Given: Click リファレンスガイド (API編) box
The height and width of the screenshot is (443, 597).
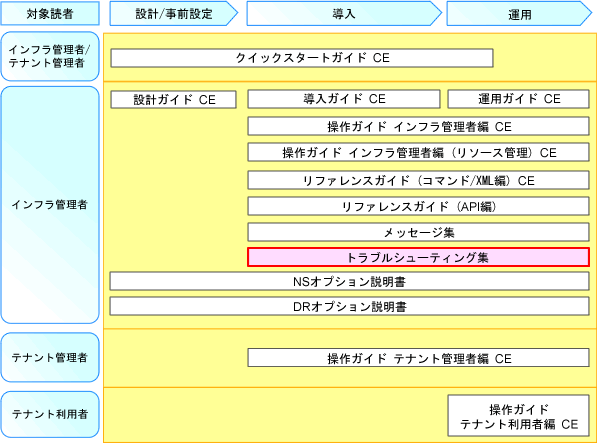Looking at the screenshot, I should pyautogui.click(x=418, y=207).
